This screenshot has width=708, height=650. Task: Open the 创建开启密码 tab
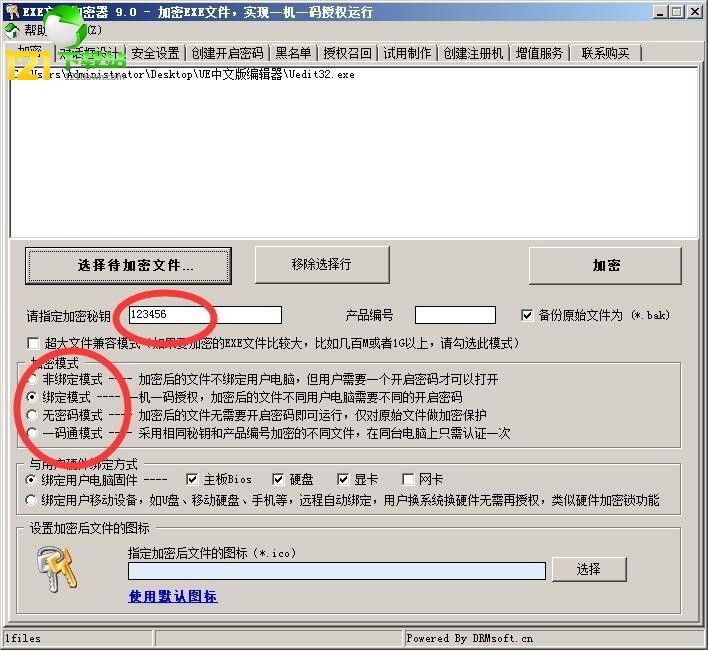point(227,53)
